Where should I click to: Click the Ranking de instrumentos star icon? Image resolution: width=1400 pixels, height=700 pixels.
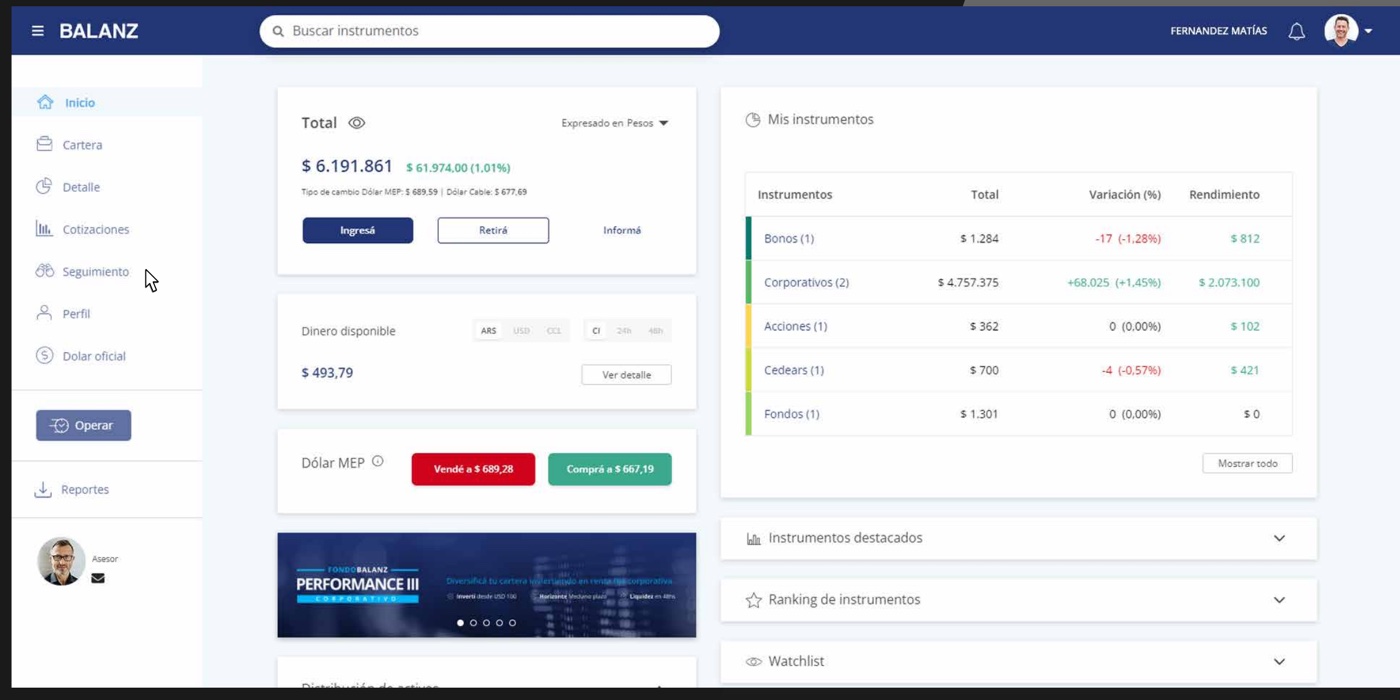coord(754,600)
